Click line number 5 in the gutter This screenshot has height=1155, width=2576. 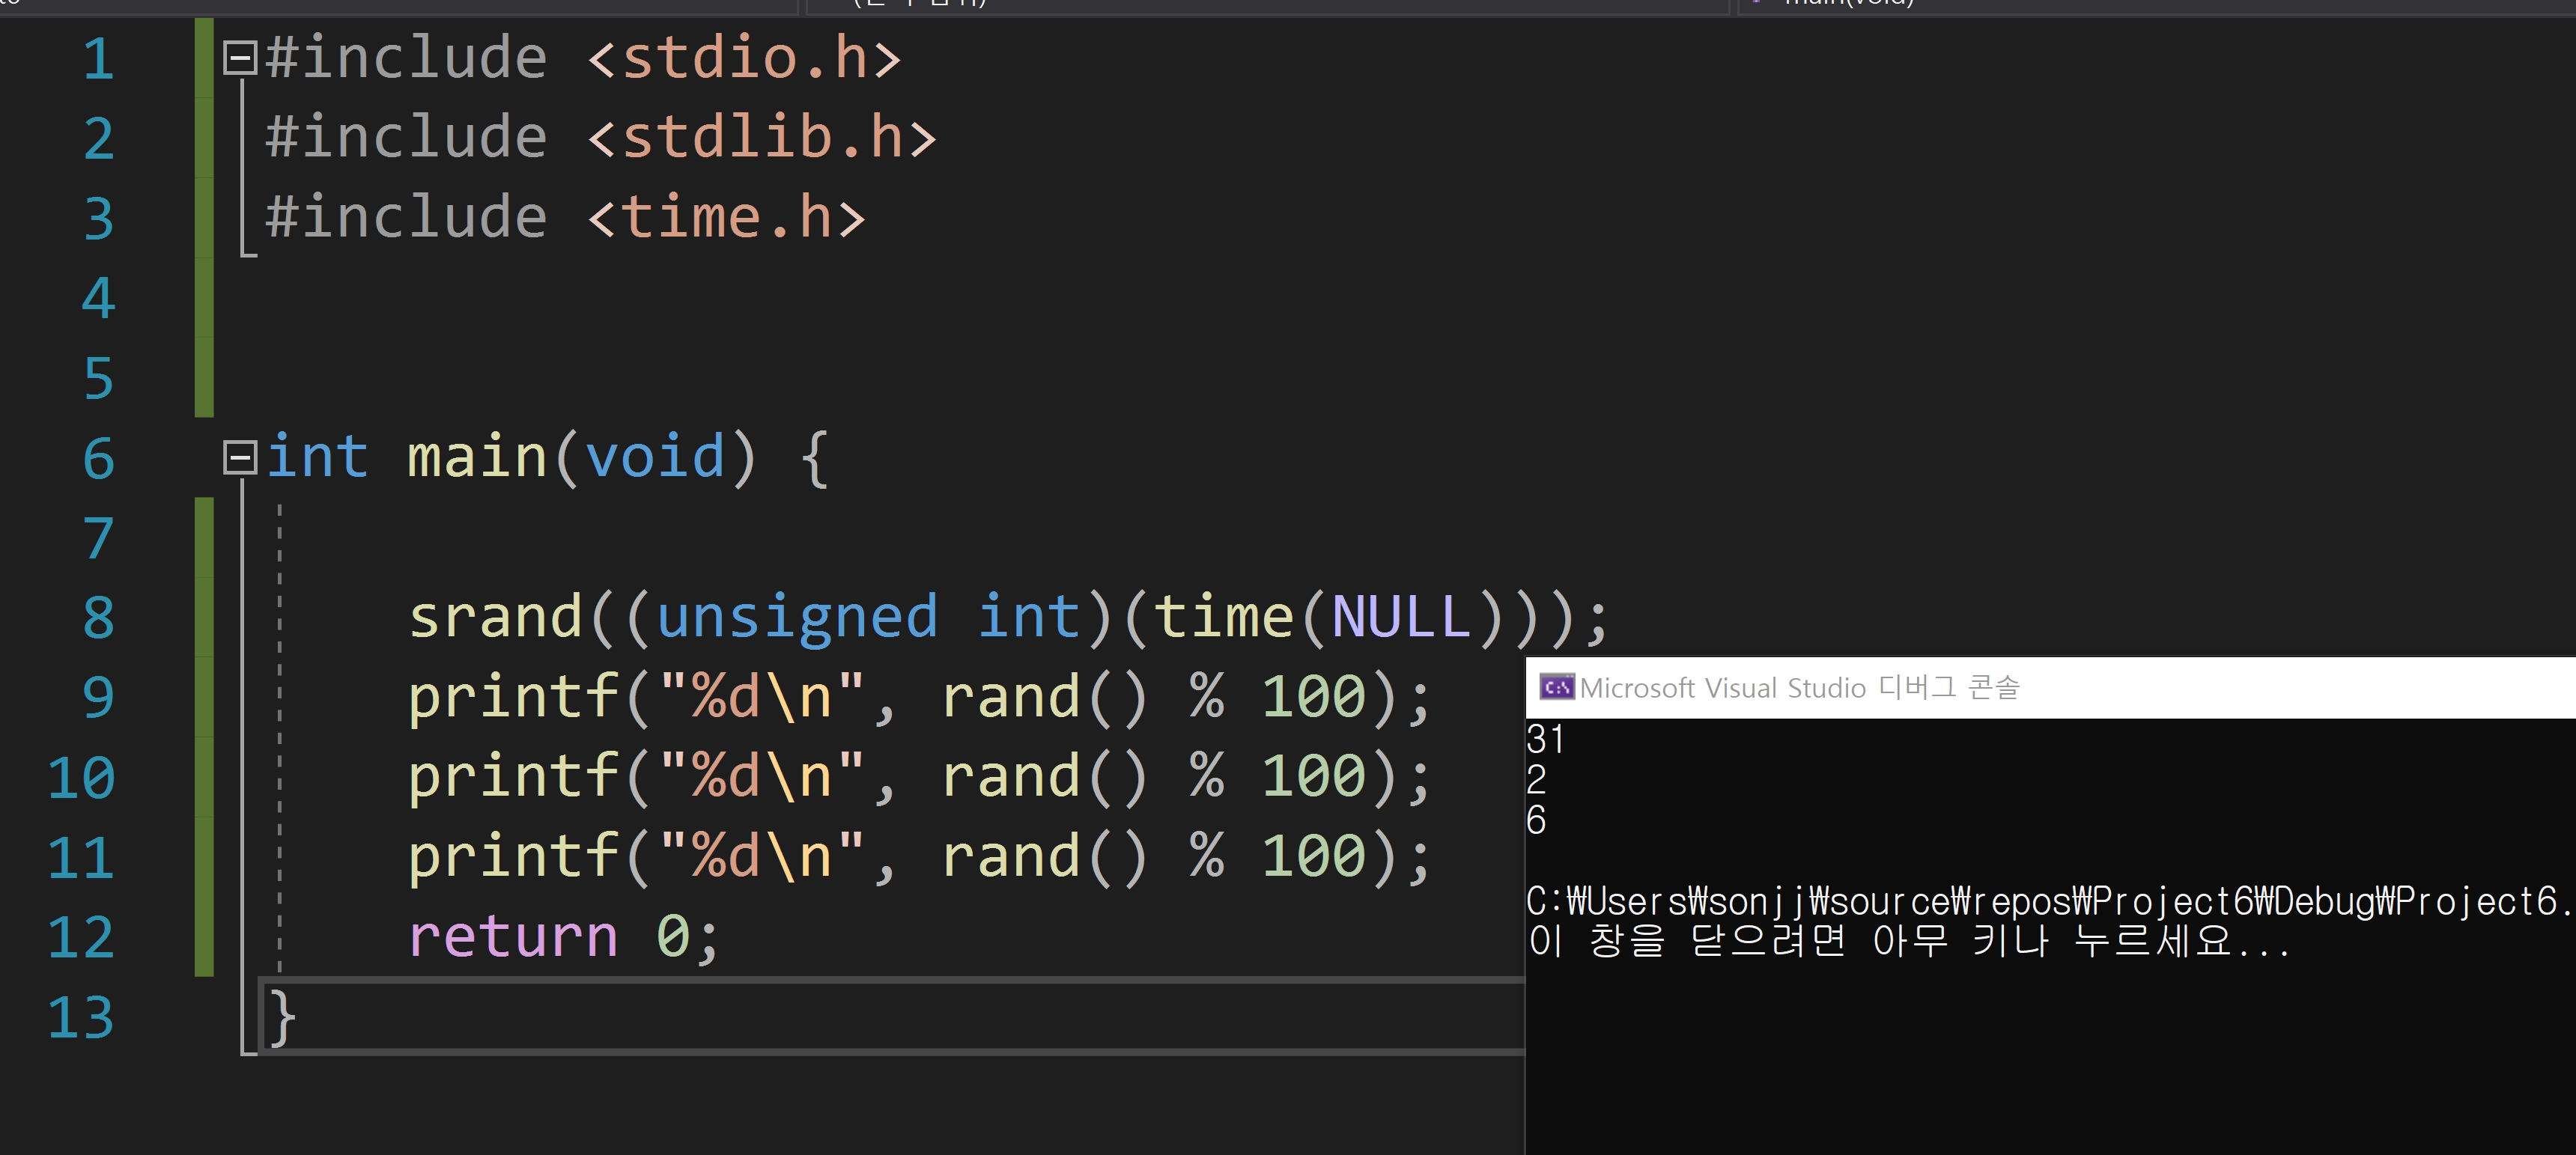98,378
